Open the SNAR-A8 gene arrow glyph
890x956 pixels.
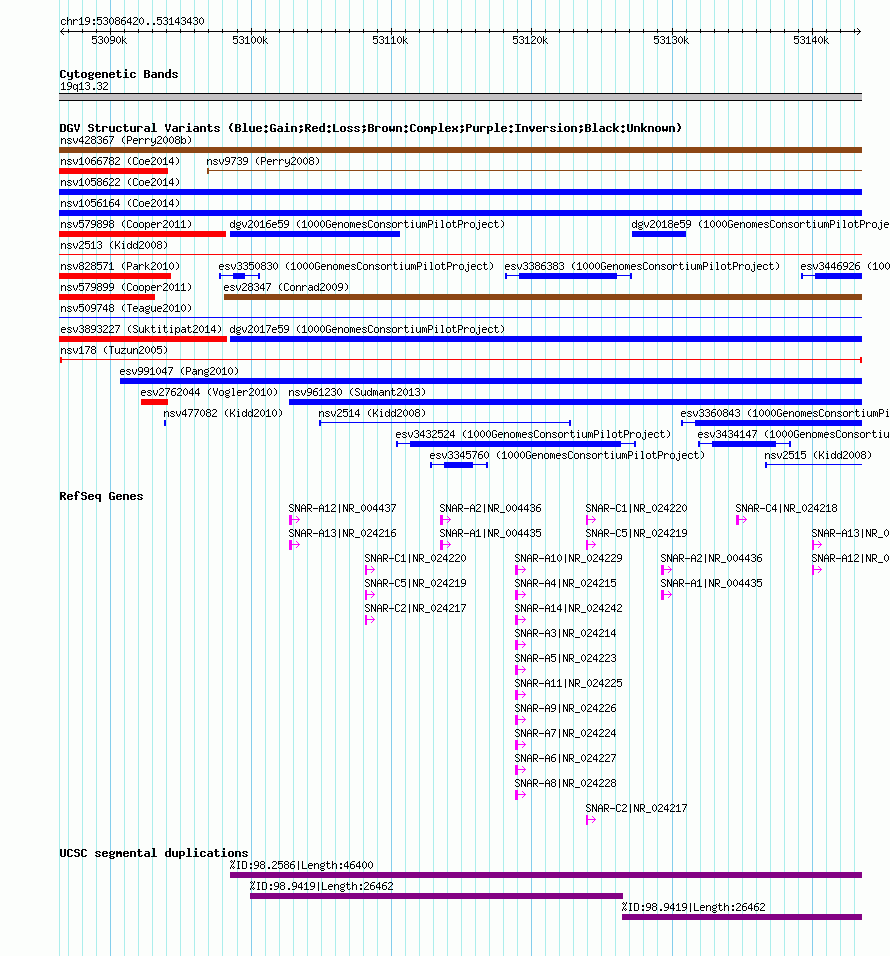tap(520, 795)
